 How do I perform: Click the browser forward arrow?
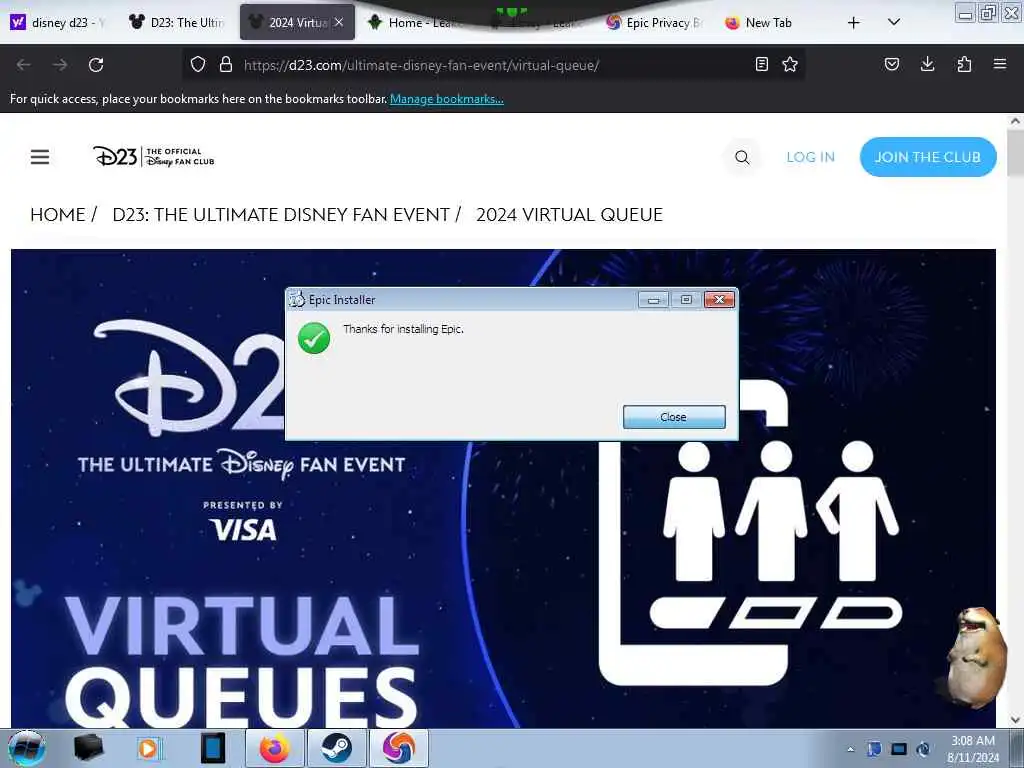click(x=60, y=65)
